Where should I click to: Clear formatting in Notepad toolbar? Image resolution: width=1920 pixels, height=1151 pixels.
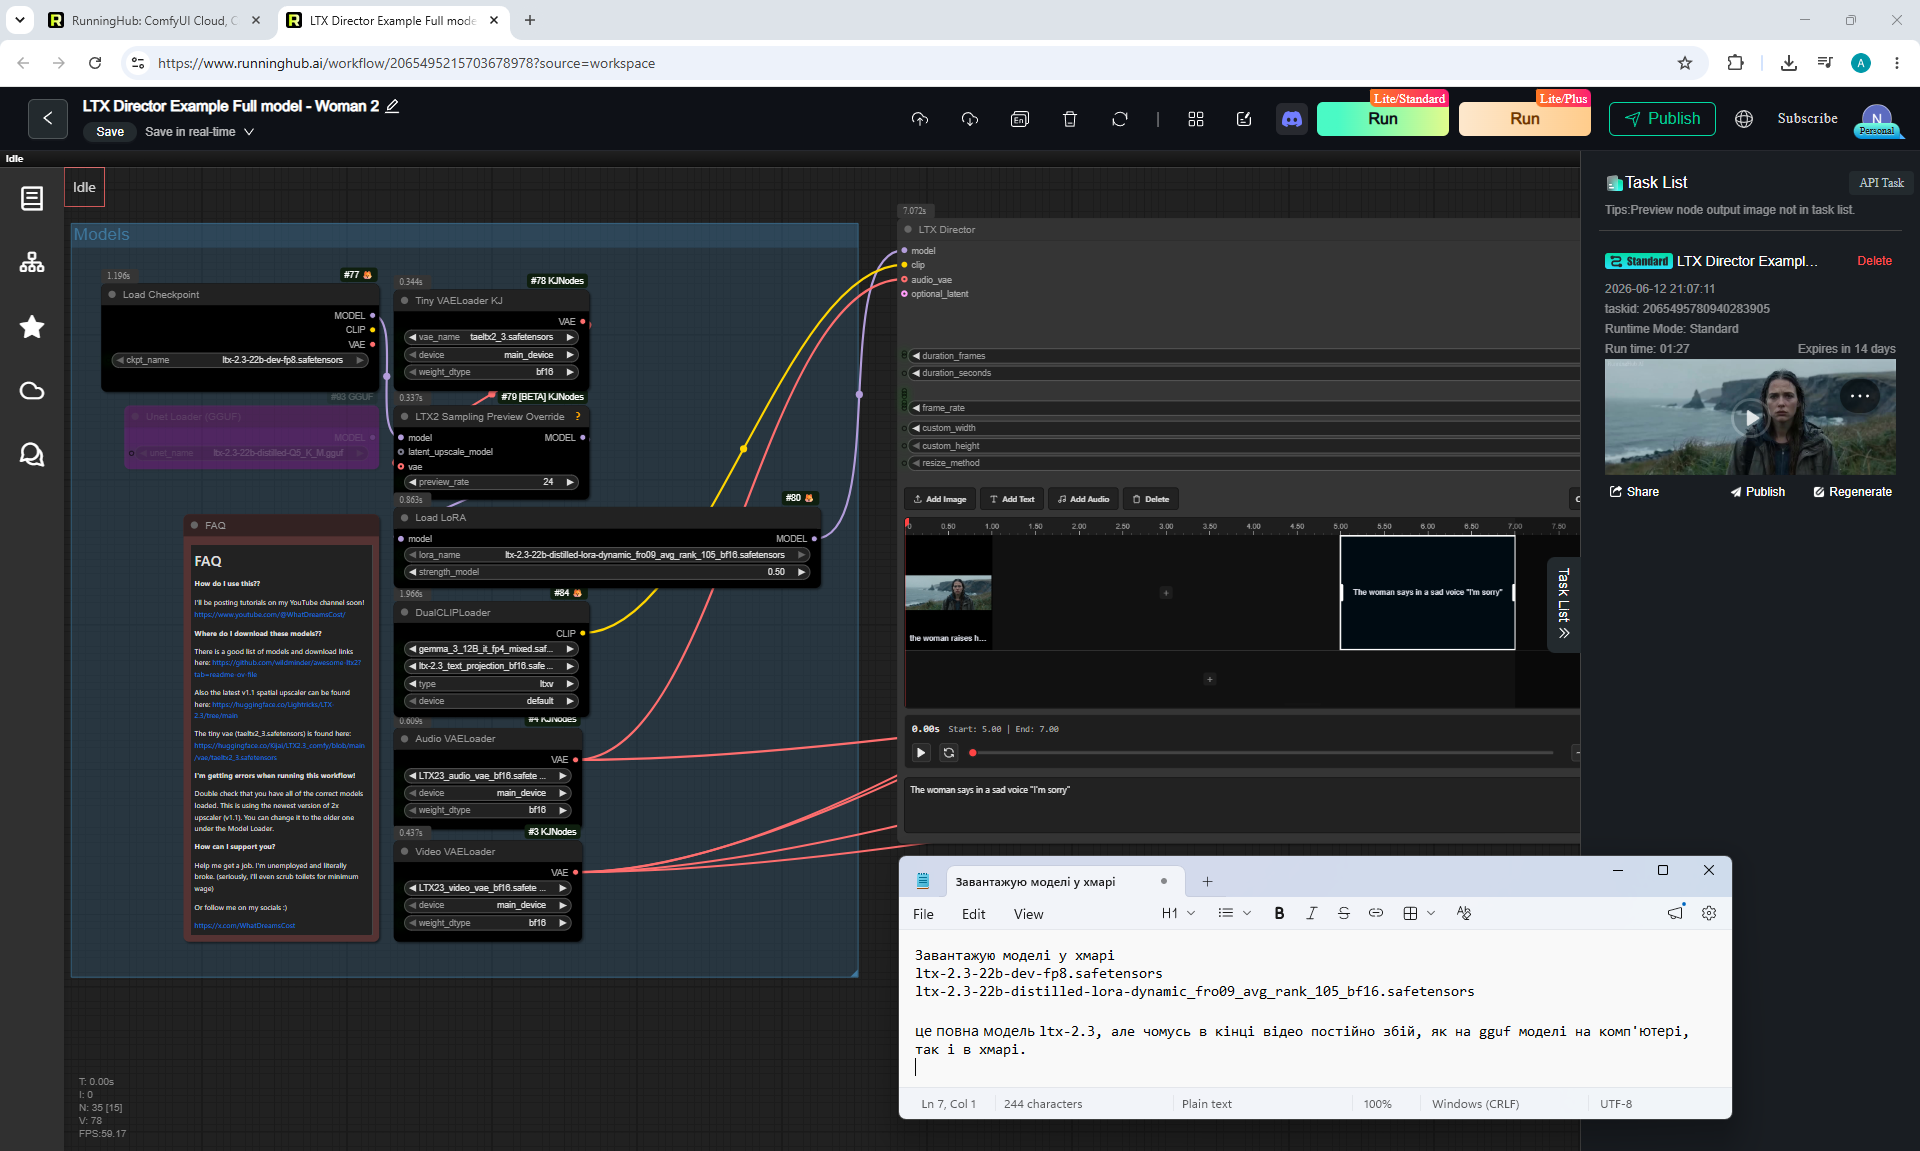tap(1464, 913)
